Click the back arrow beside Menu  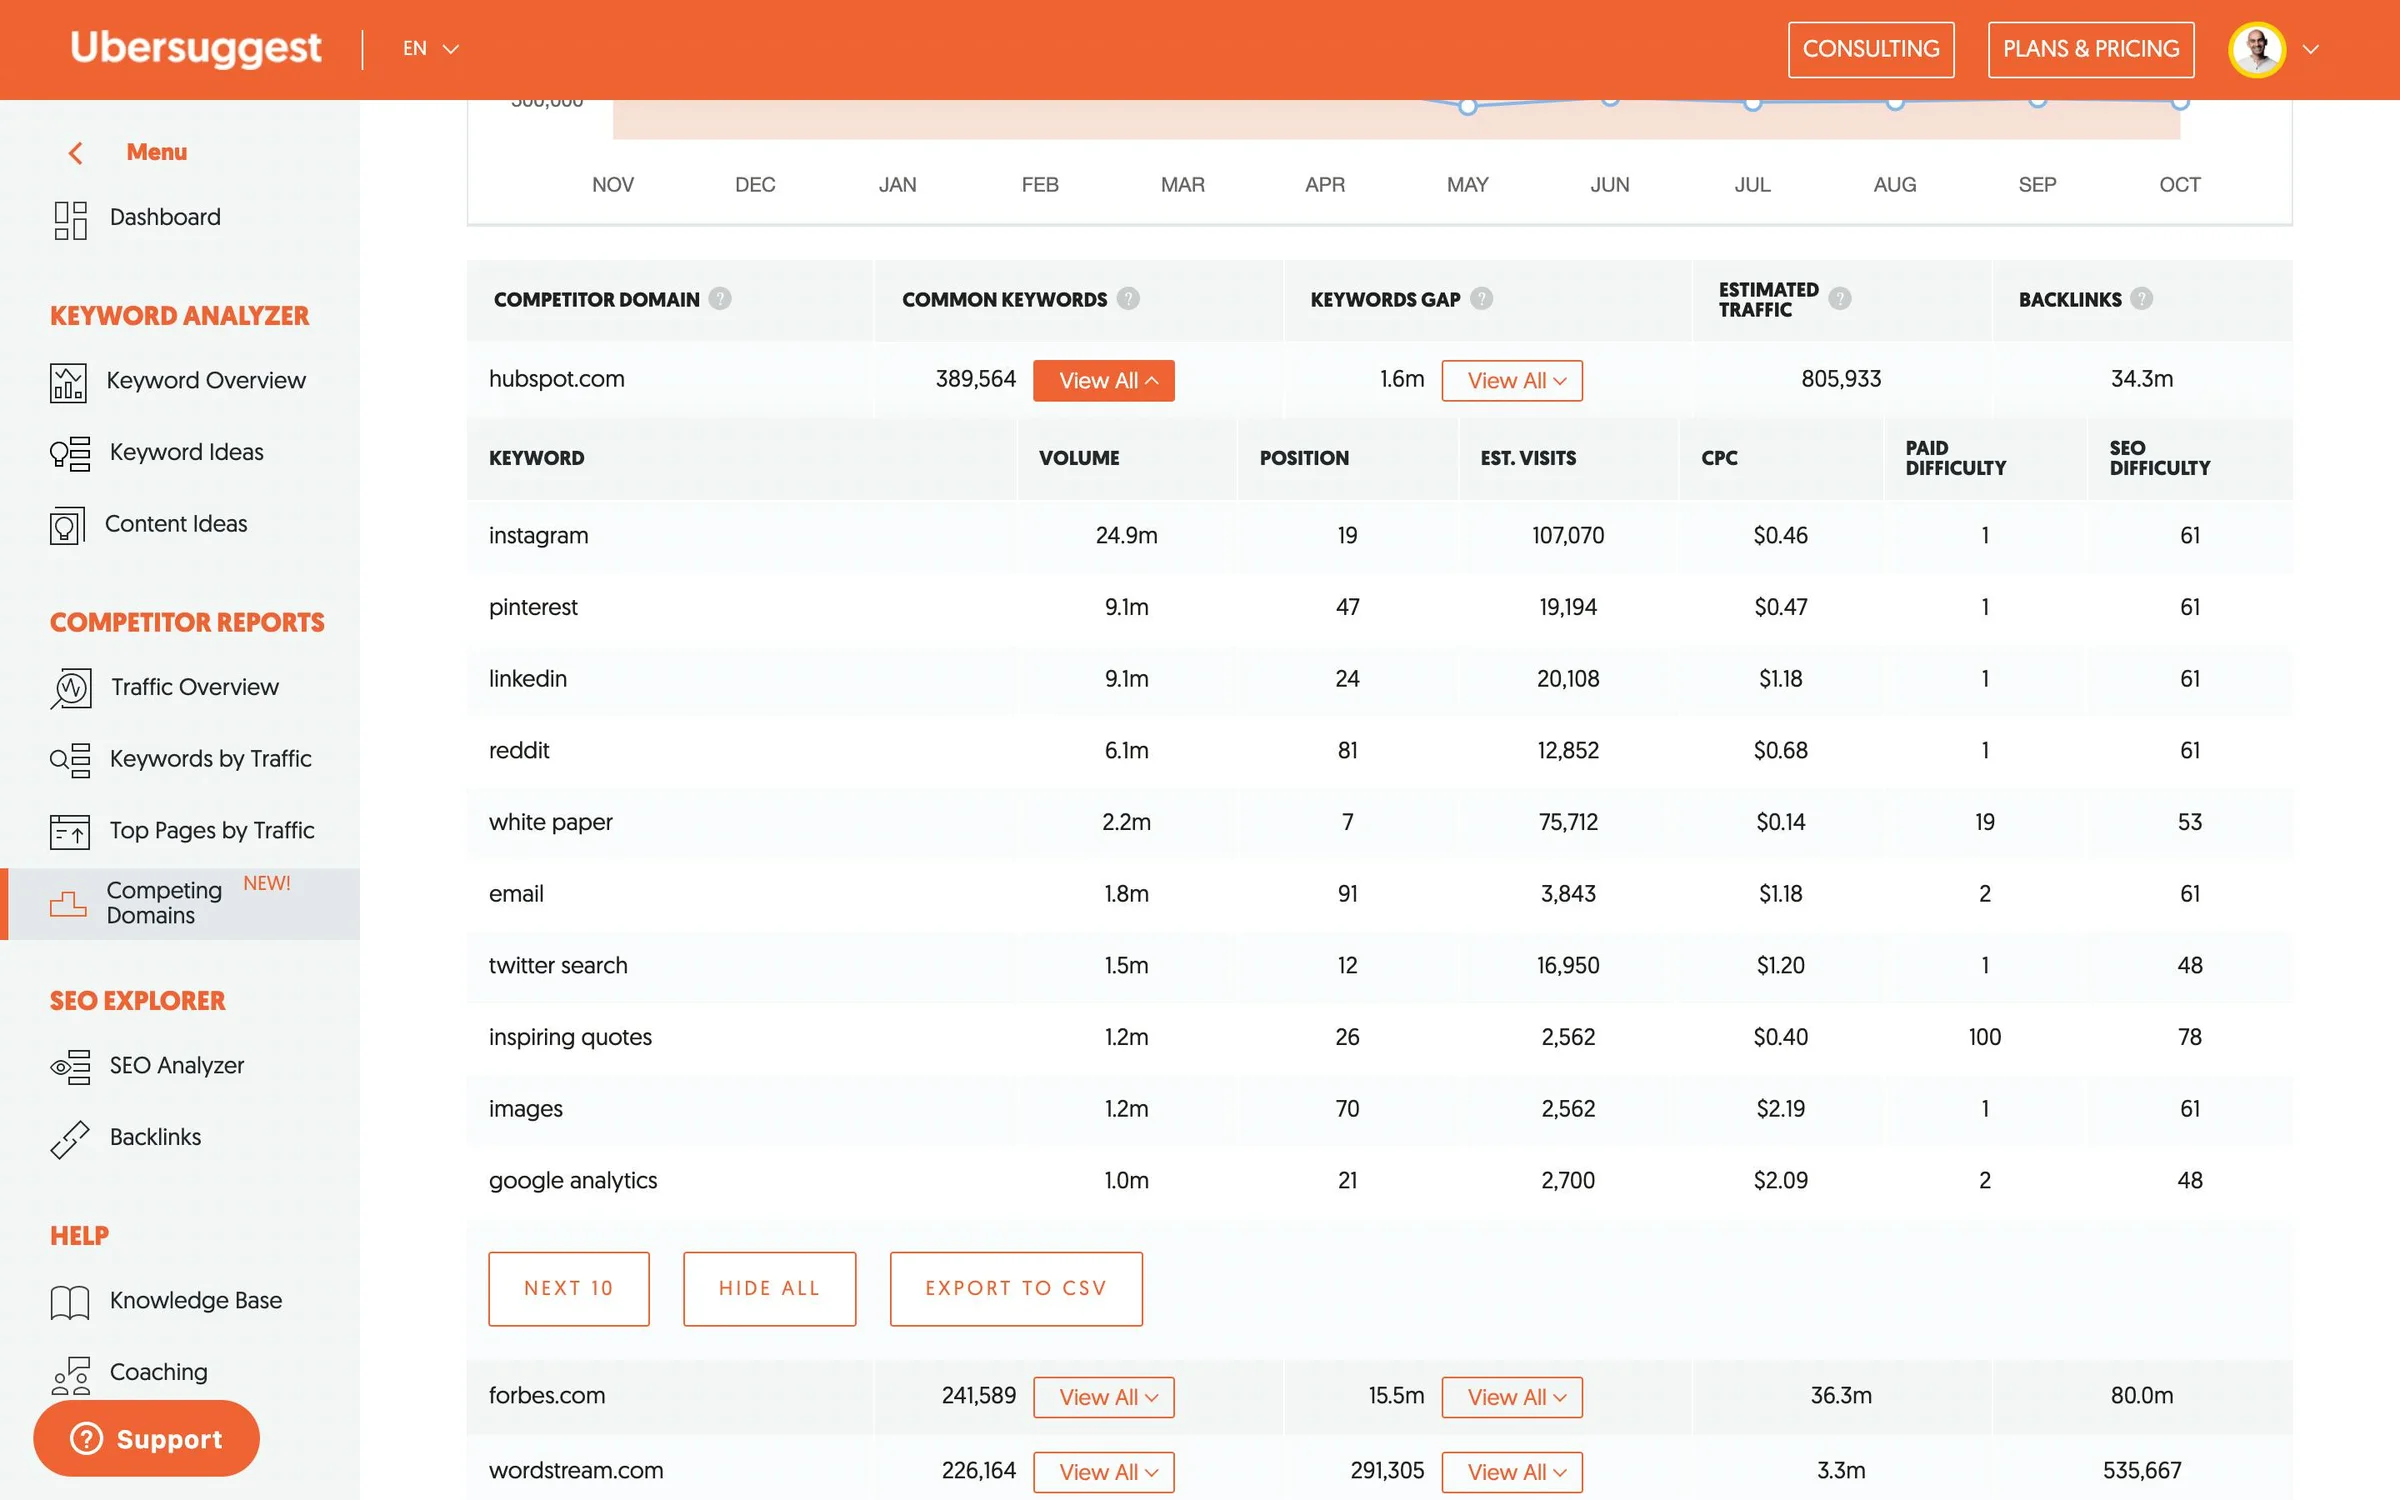coord(75,153)
